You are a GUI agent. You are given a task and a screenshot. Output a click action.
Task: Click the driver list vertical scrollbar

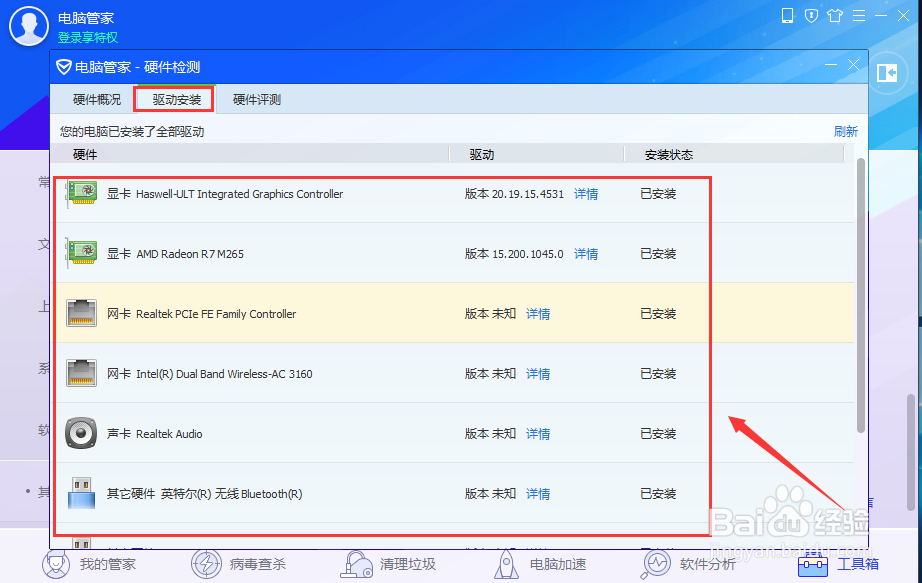tap(861, 295)
